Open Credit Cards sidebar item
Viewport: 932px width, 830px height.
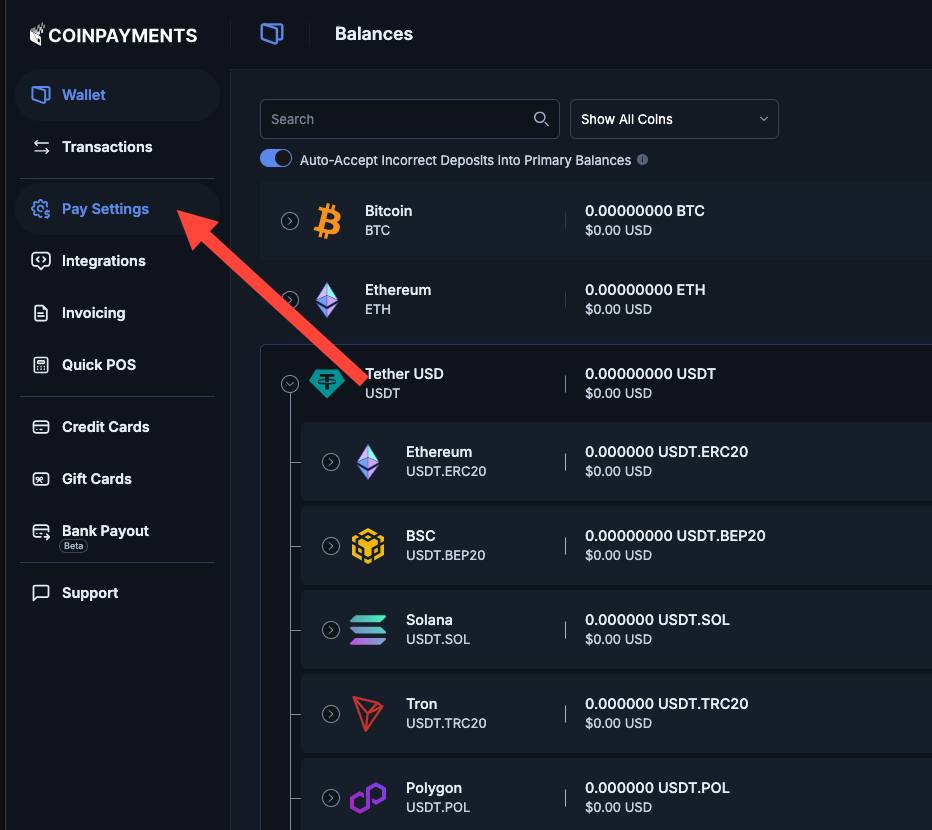118,427
